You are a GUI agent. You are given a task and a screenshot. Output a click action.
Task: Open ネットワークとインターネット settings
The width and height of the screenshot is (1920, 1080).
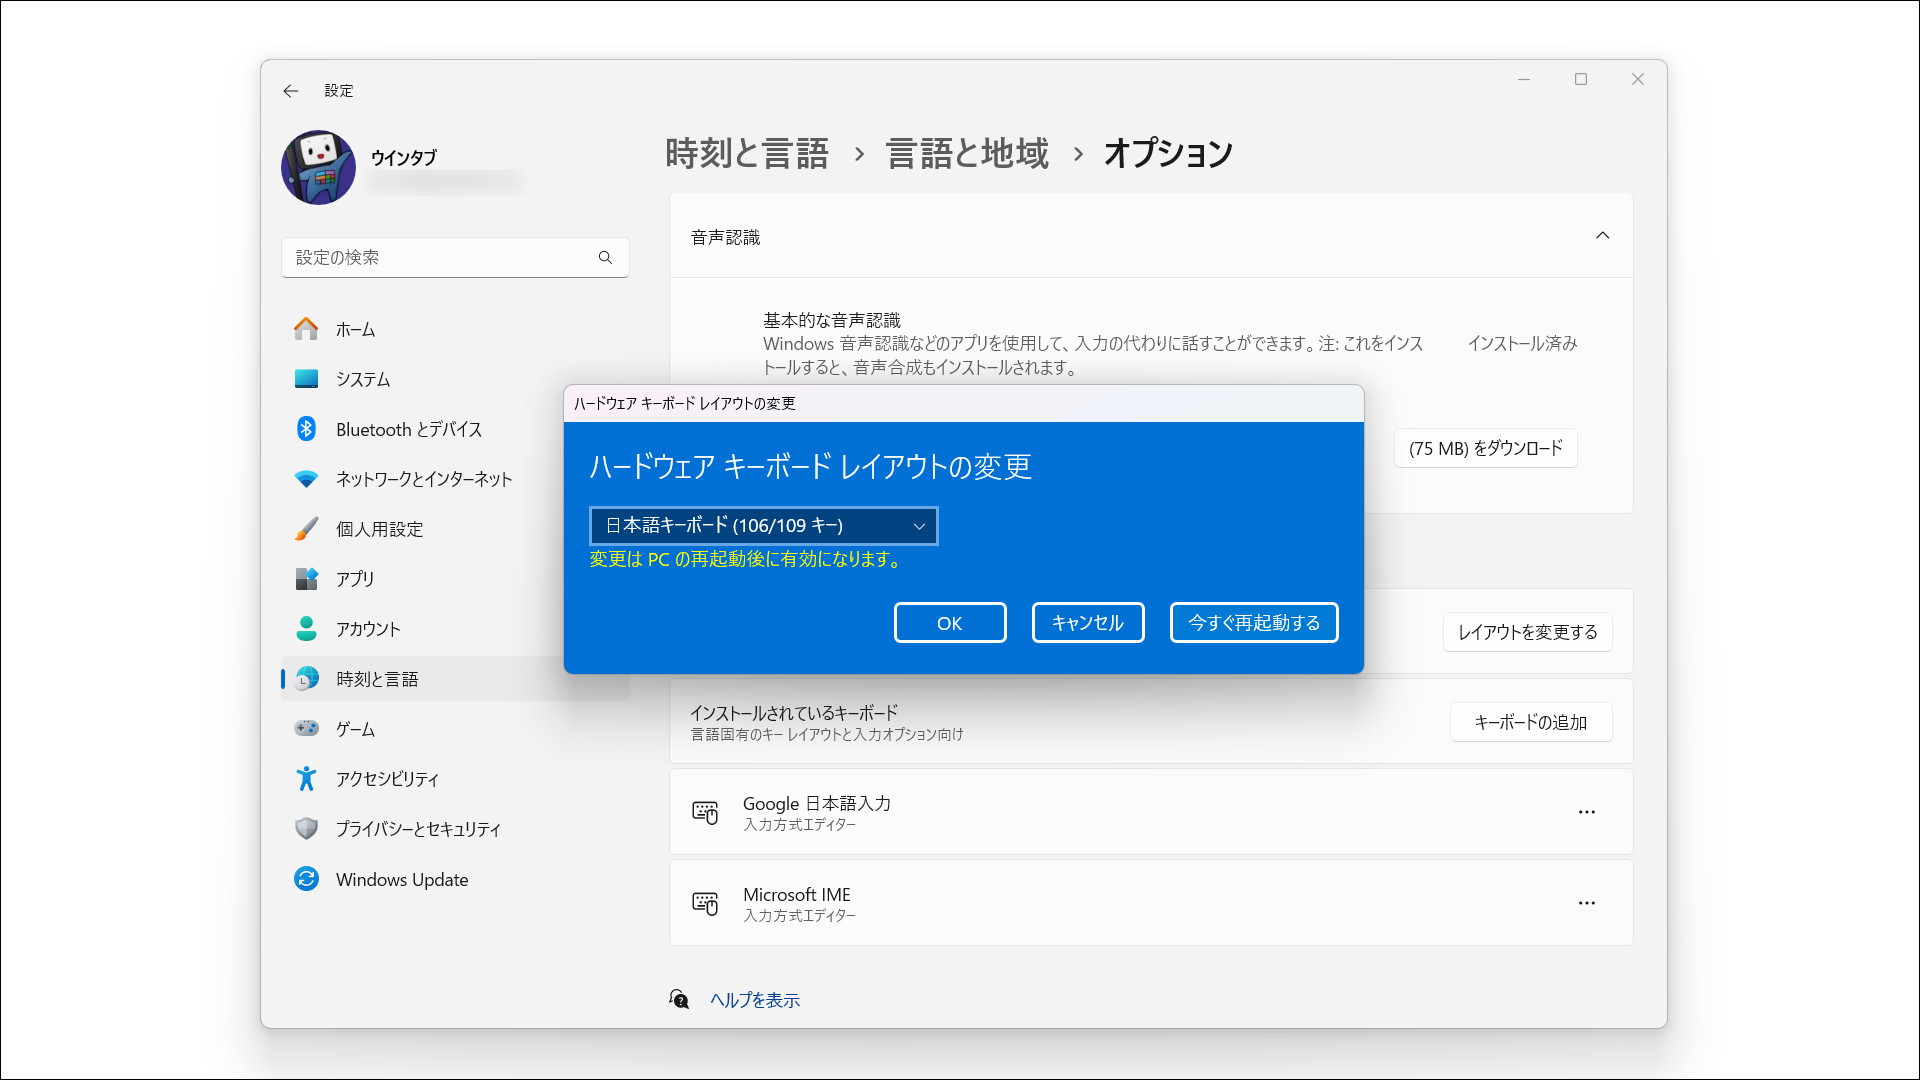422,478
